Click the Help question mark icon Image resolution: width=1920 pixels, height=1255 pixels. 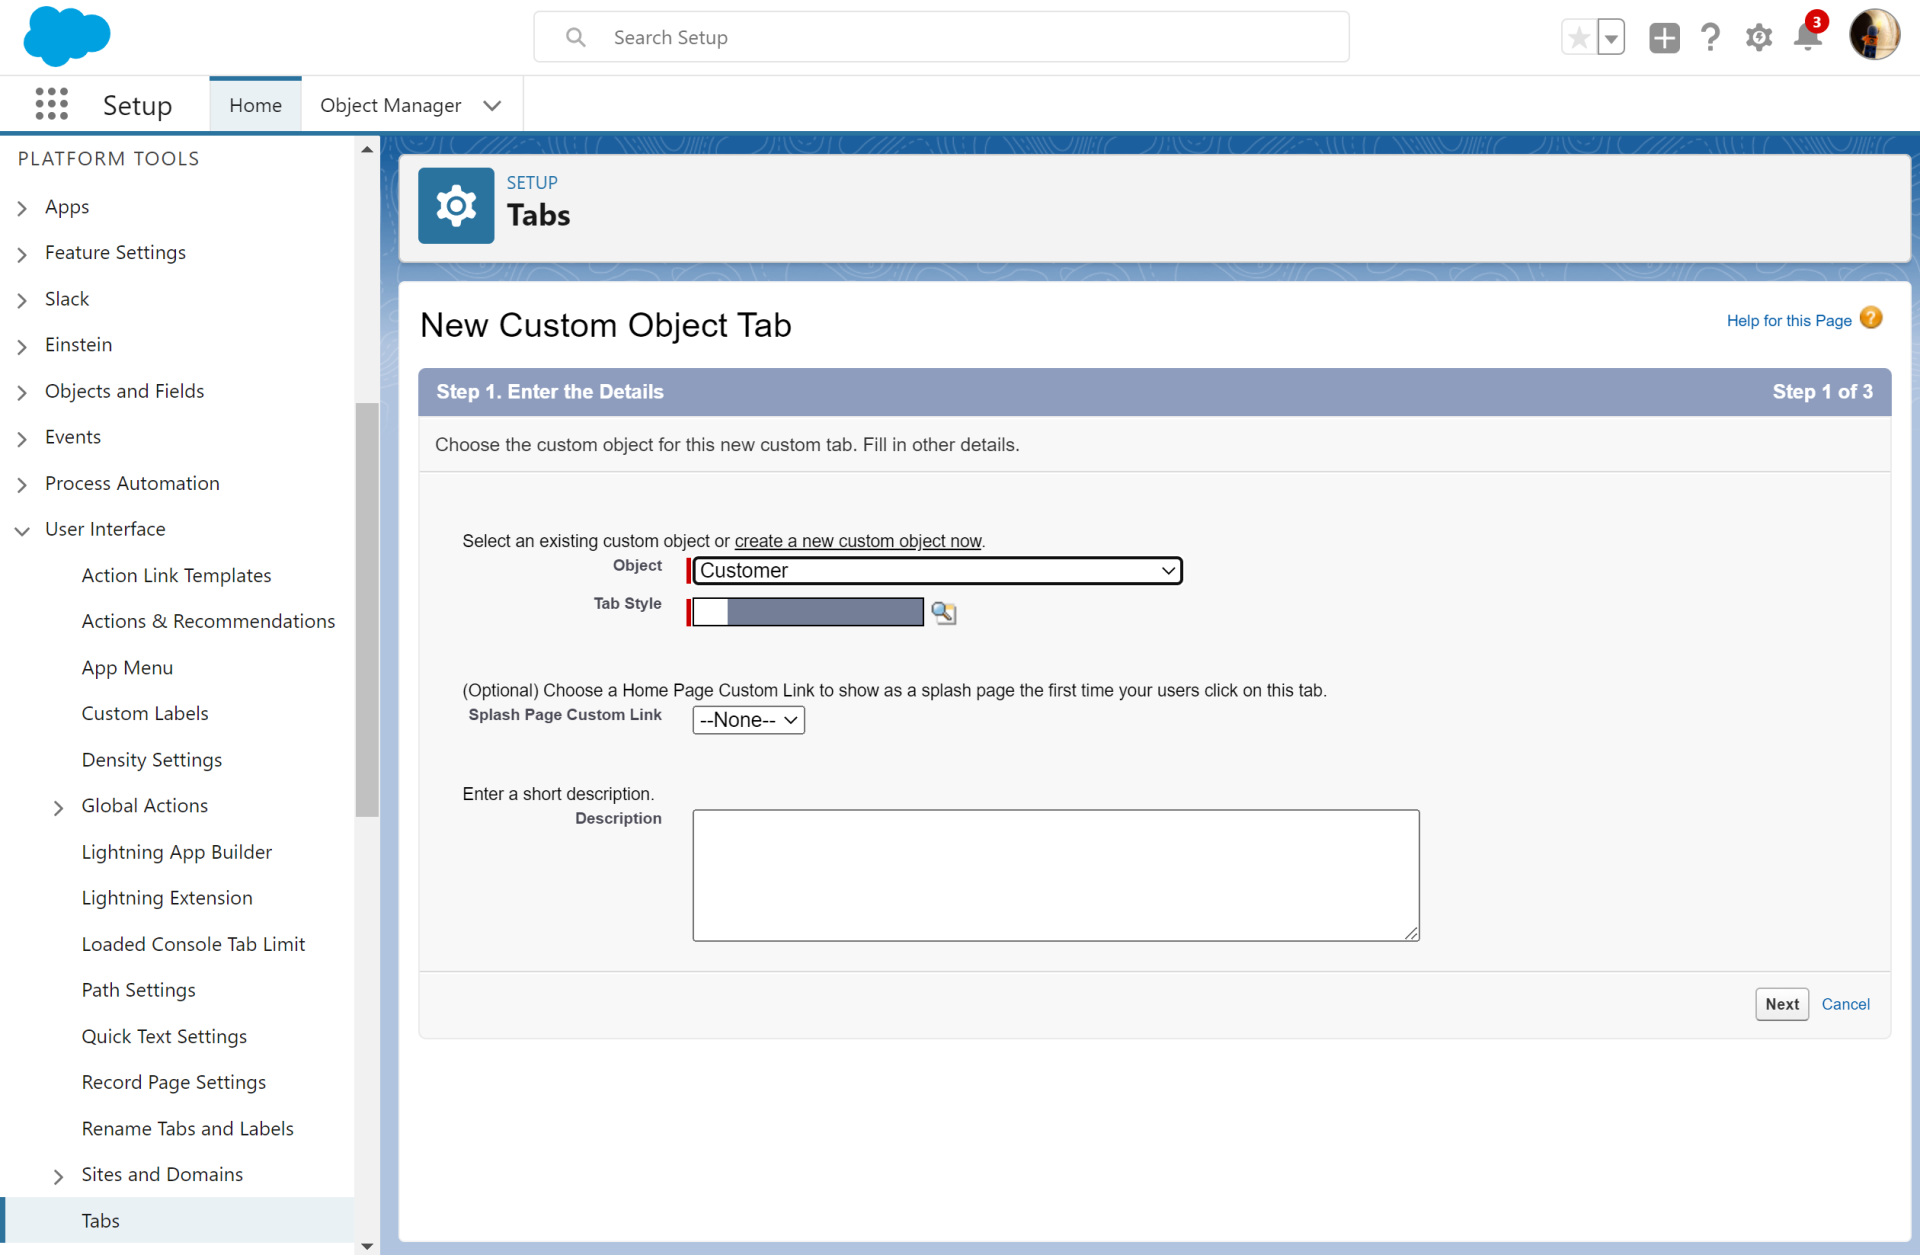click(1710, 37)
